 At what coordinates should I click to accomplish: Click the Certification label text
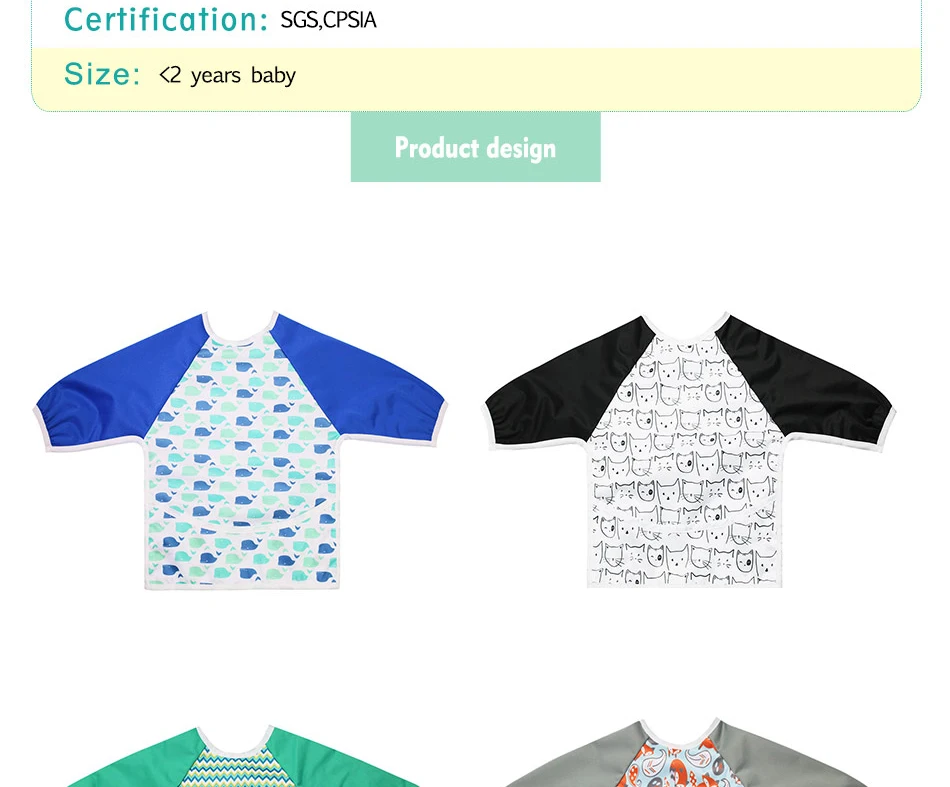tap(166, 19)
